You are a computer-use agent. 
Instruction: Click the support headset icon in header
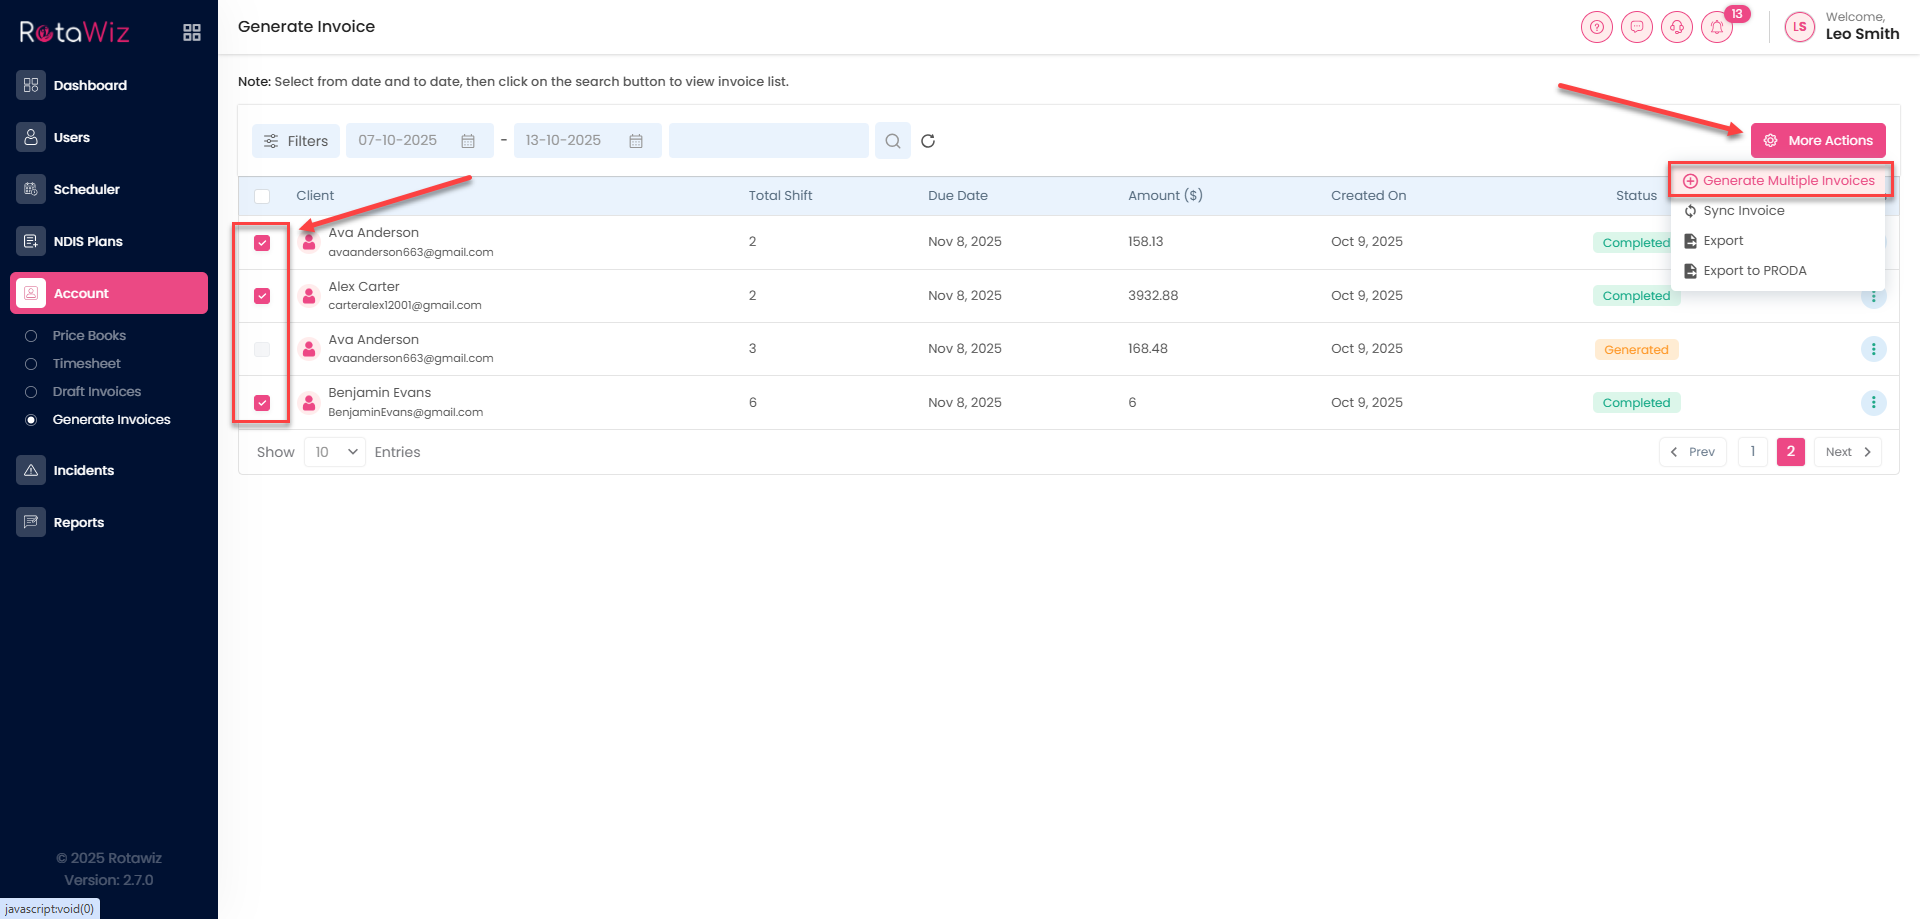pyautogui.click(x=1677, y=27)
